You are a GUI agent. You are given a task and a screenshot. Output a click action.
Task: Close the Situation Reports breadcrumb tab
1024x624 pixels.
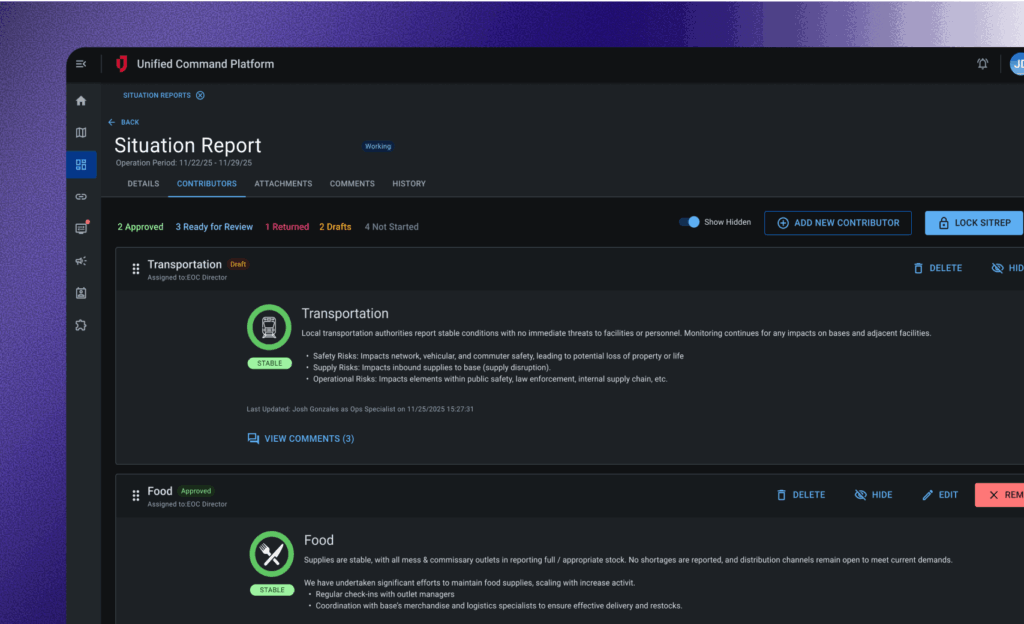click(200, 95)
